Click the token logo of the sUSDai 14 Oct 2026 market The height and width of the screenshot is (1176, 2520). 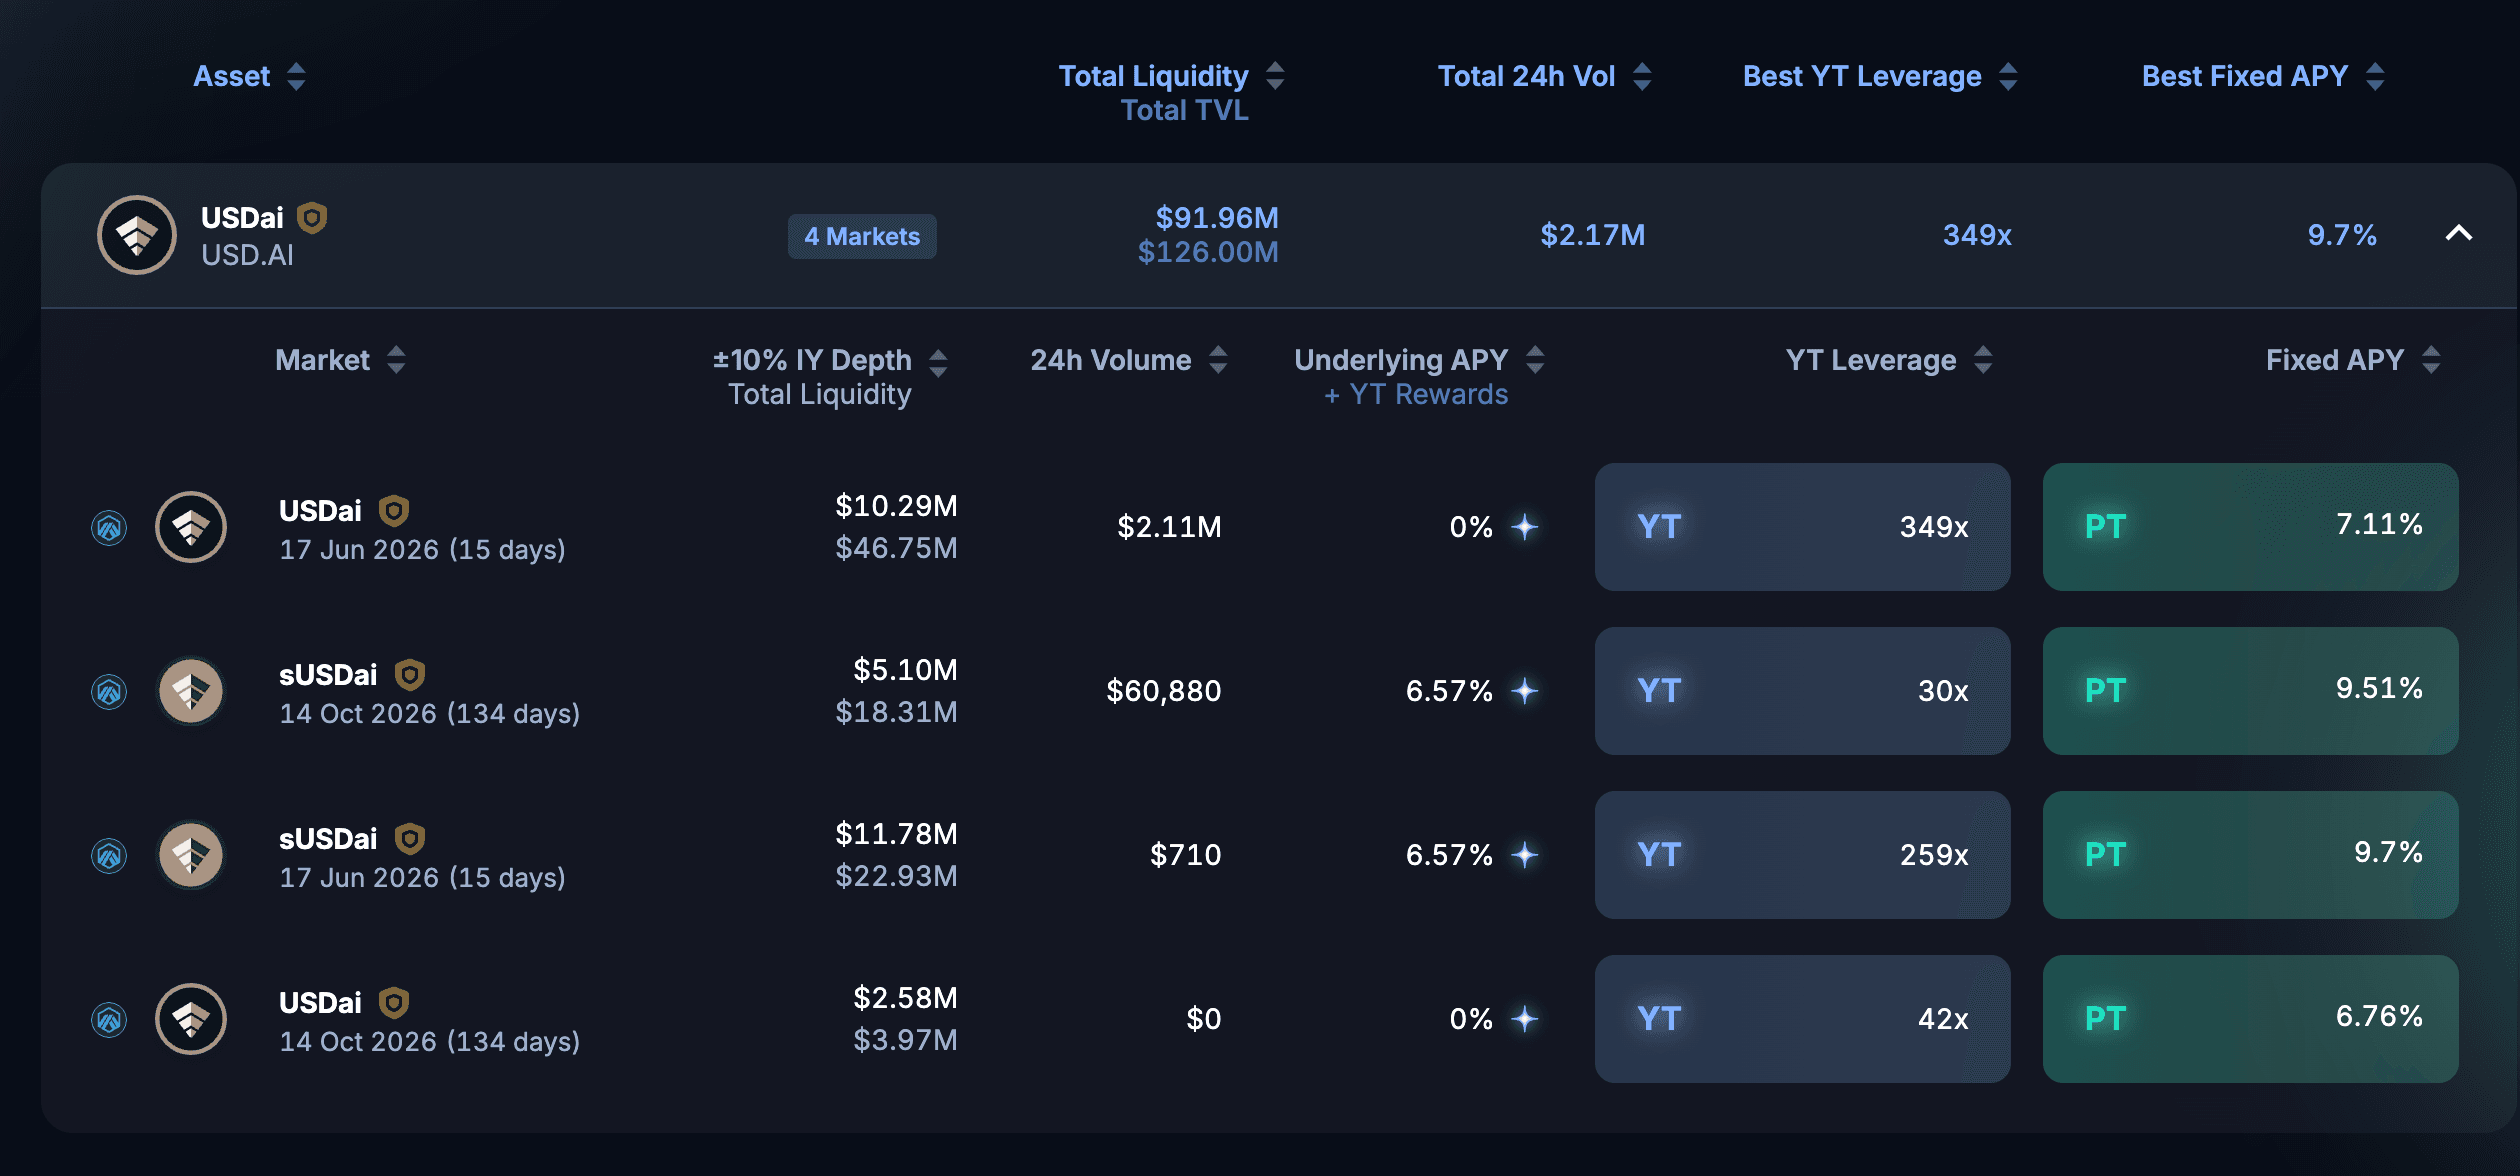pos(191,691)
